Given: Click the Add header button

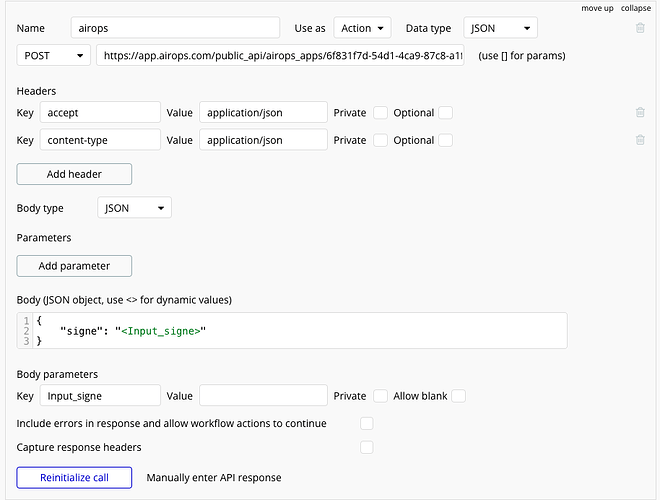Looking at the screenshot, I should (74, 174).
